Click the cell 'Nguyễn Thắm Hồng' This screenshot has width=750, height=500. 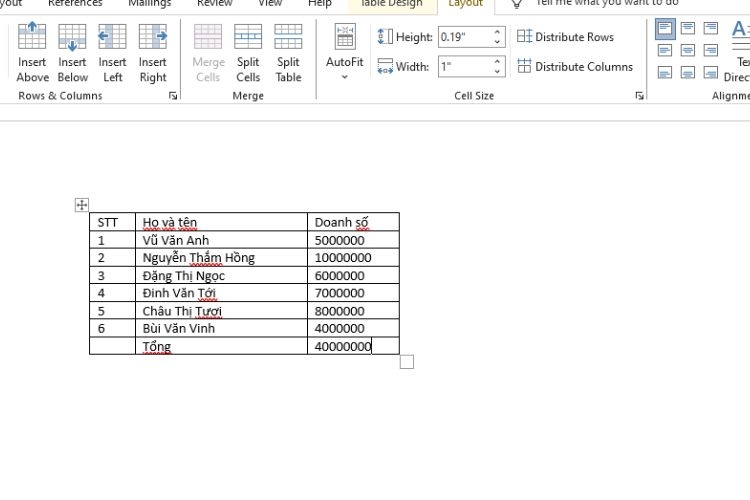pos(221,257)
